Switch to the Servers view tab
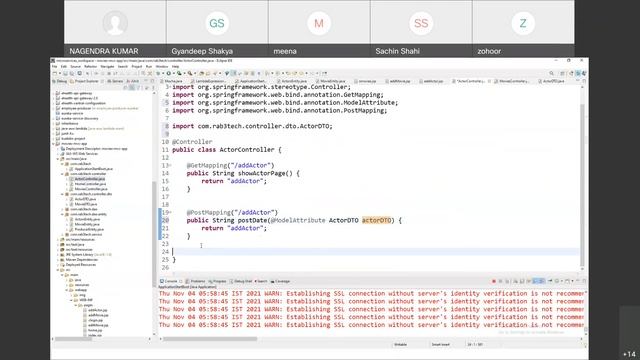The image size is (640, 360). (115, 81)
